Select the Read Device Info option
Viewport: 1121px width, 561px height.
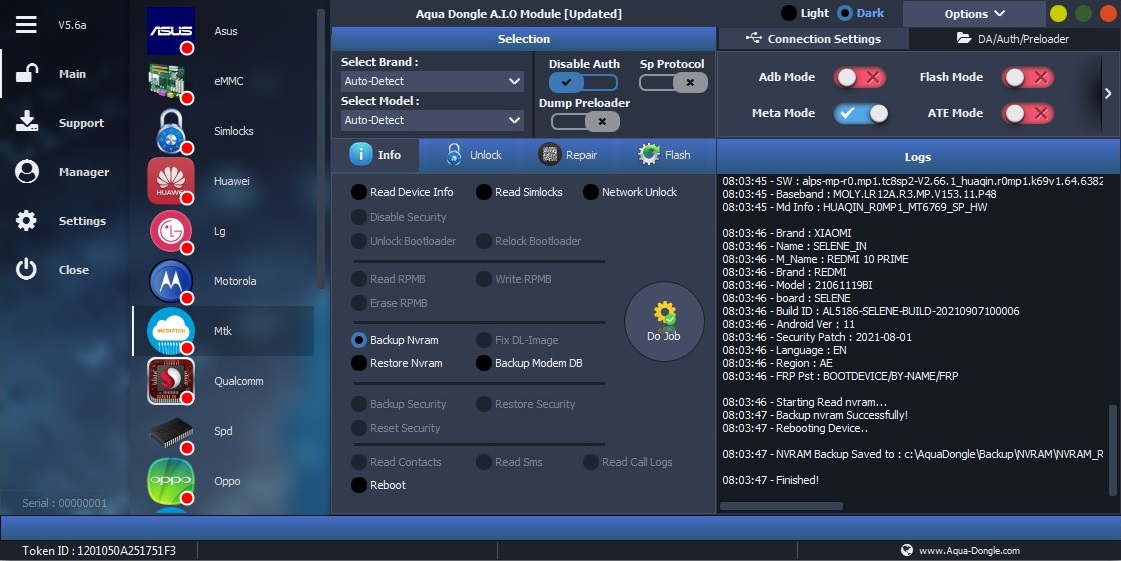pyautogui.click(x=403, y=192)
